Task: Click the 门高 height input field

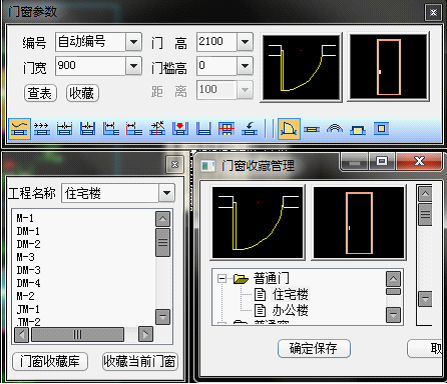Action: (217, 42)
